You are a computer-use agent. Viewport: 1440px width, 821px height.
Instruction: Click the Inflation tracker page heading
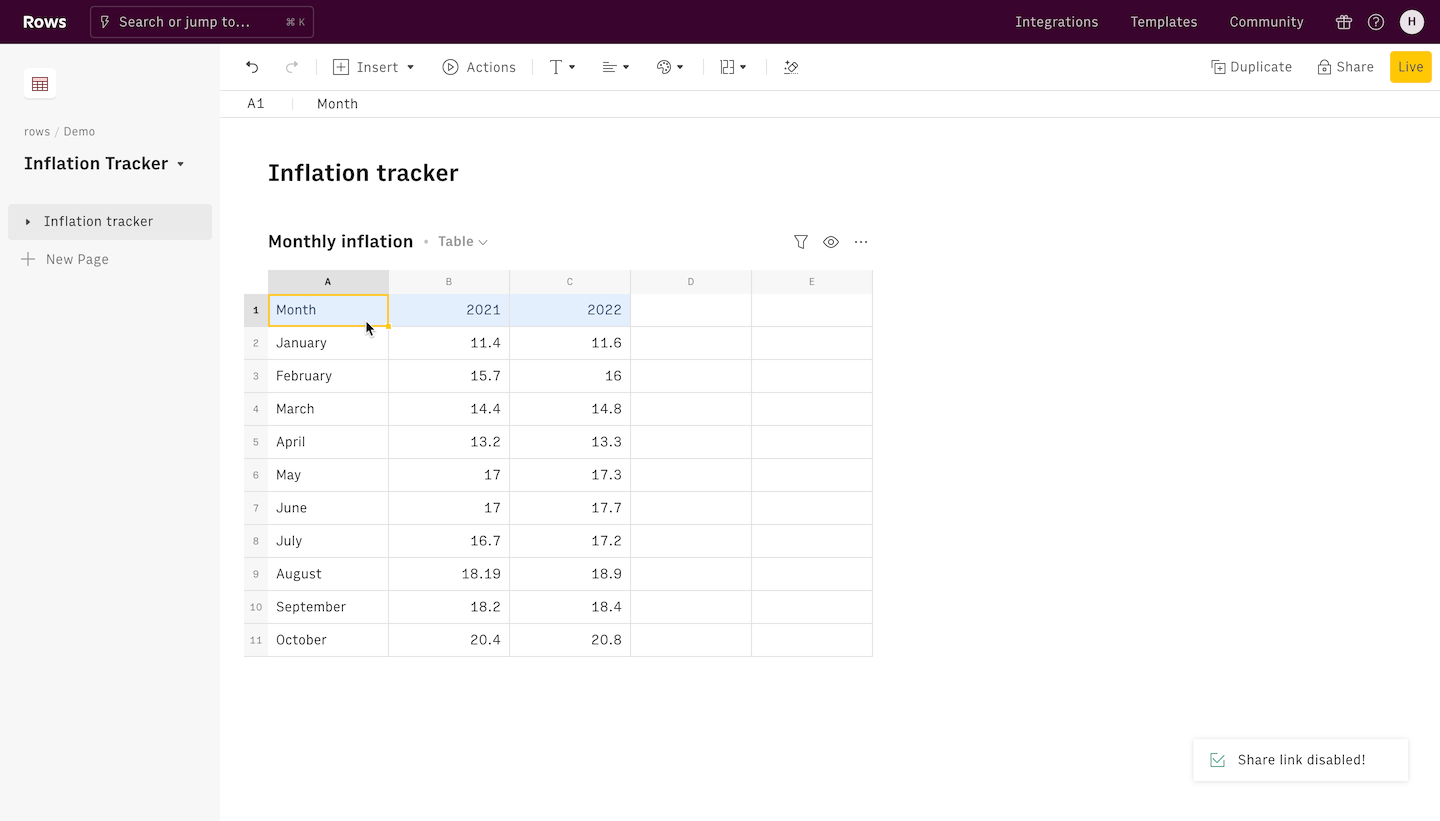point(363,173)
